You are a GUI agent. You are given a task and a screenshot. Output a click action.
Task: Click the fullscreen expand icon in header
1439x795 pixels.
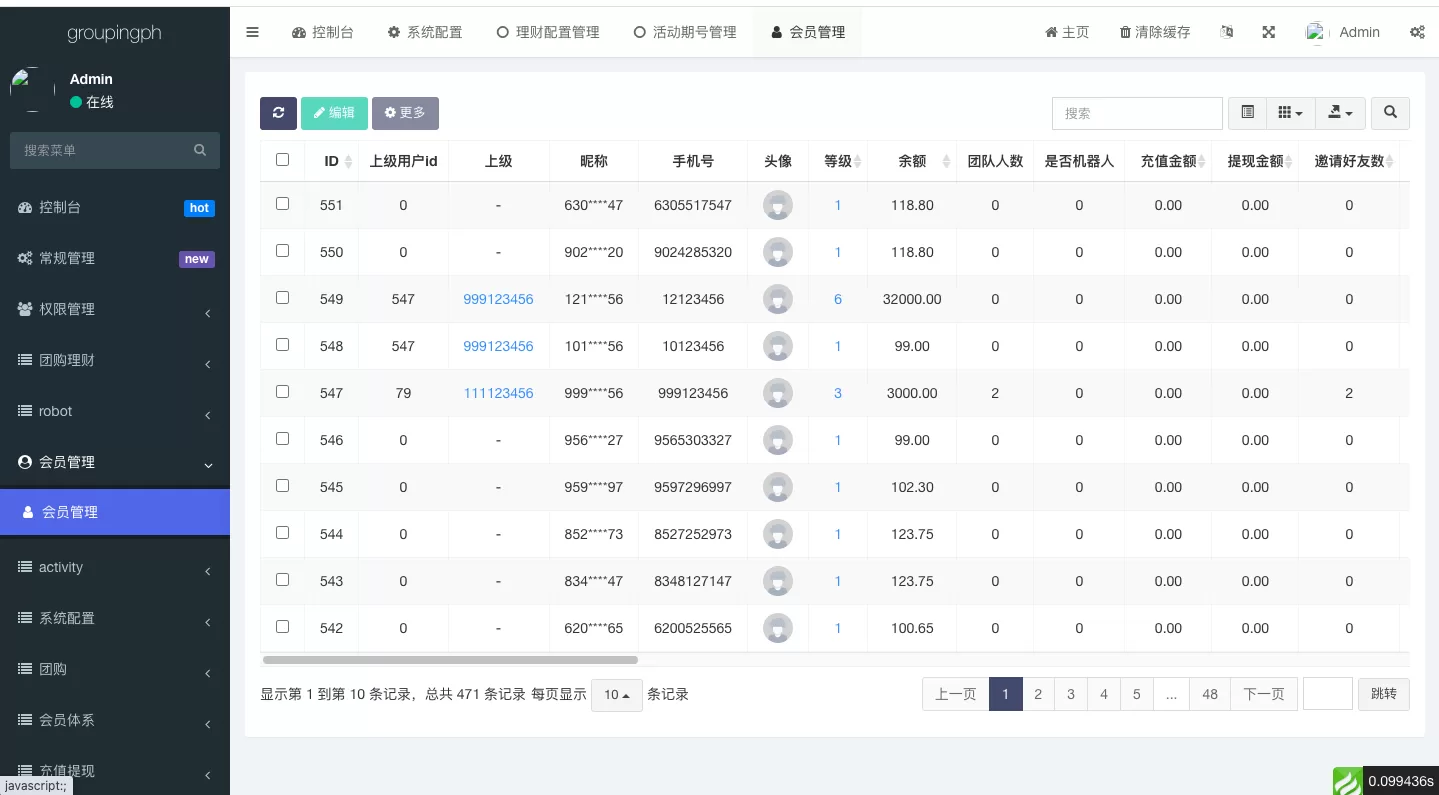(1268, 32)
